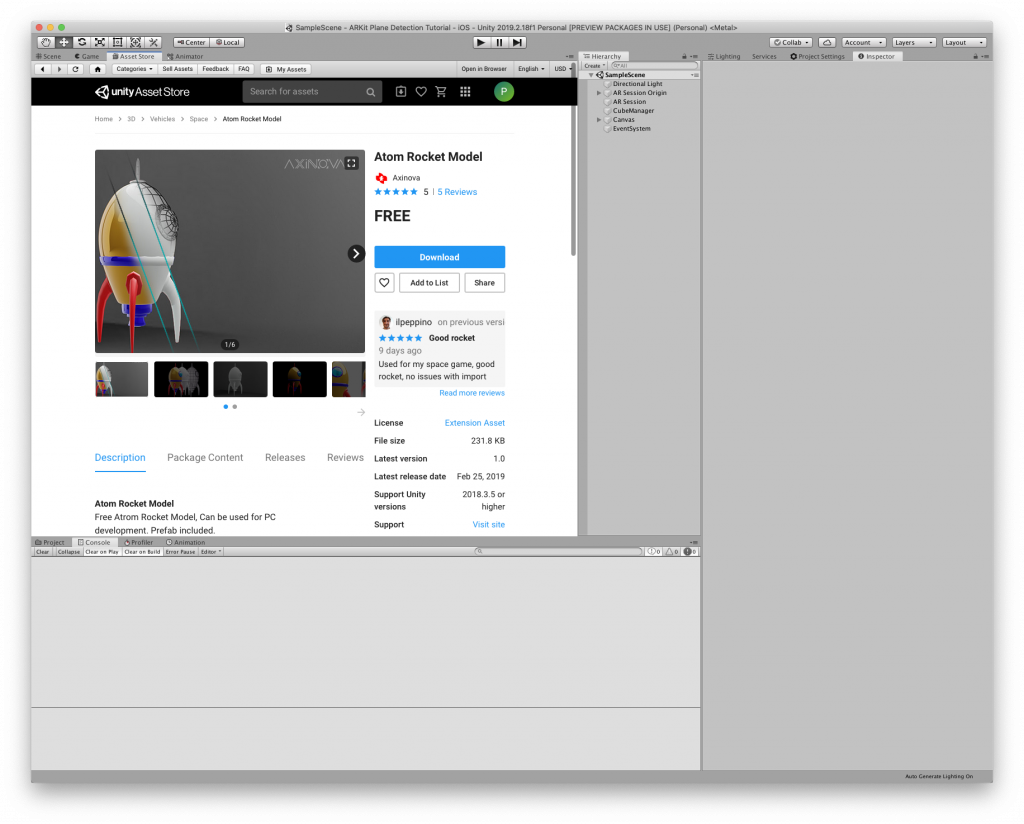Toggle error messages filter in Console
The width and height of the screenshot is (1024, 824).
[690, 552]
